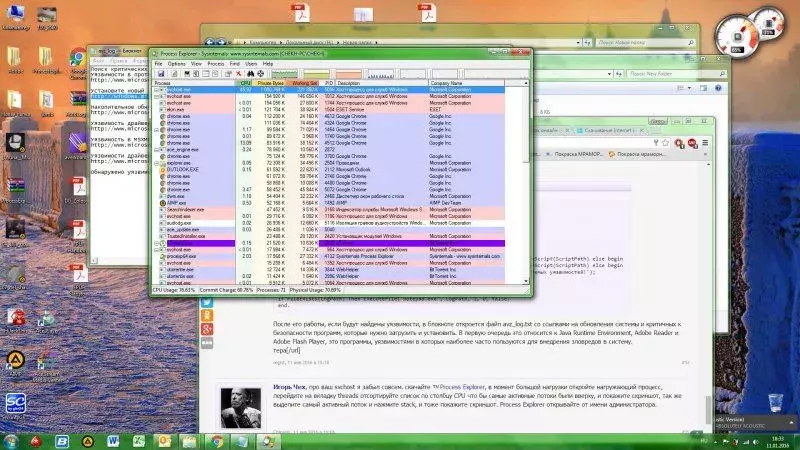Open the Файл menu in Notepad
Viewport: 800px width, 450px height.
click(98, 60)
